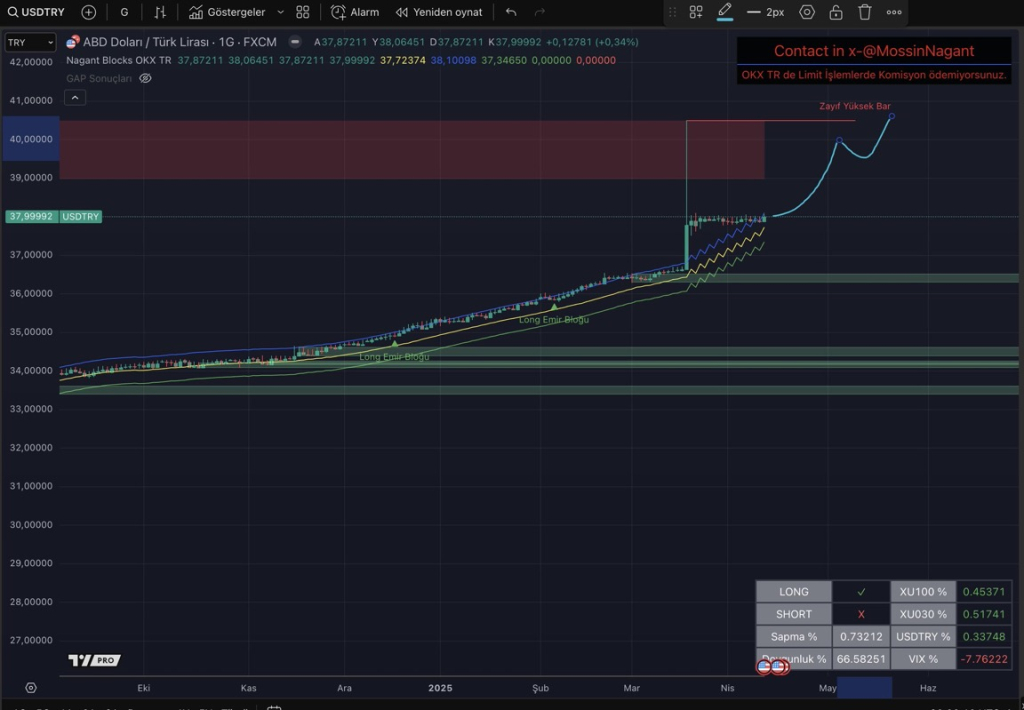1024x710 pixels.
Task: Open drawing settings hexagon icon
Action: [807, 12]
